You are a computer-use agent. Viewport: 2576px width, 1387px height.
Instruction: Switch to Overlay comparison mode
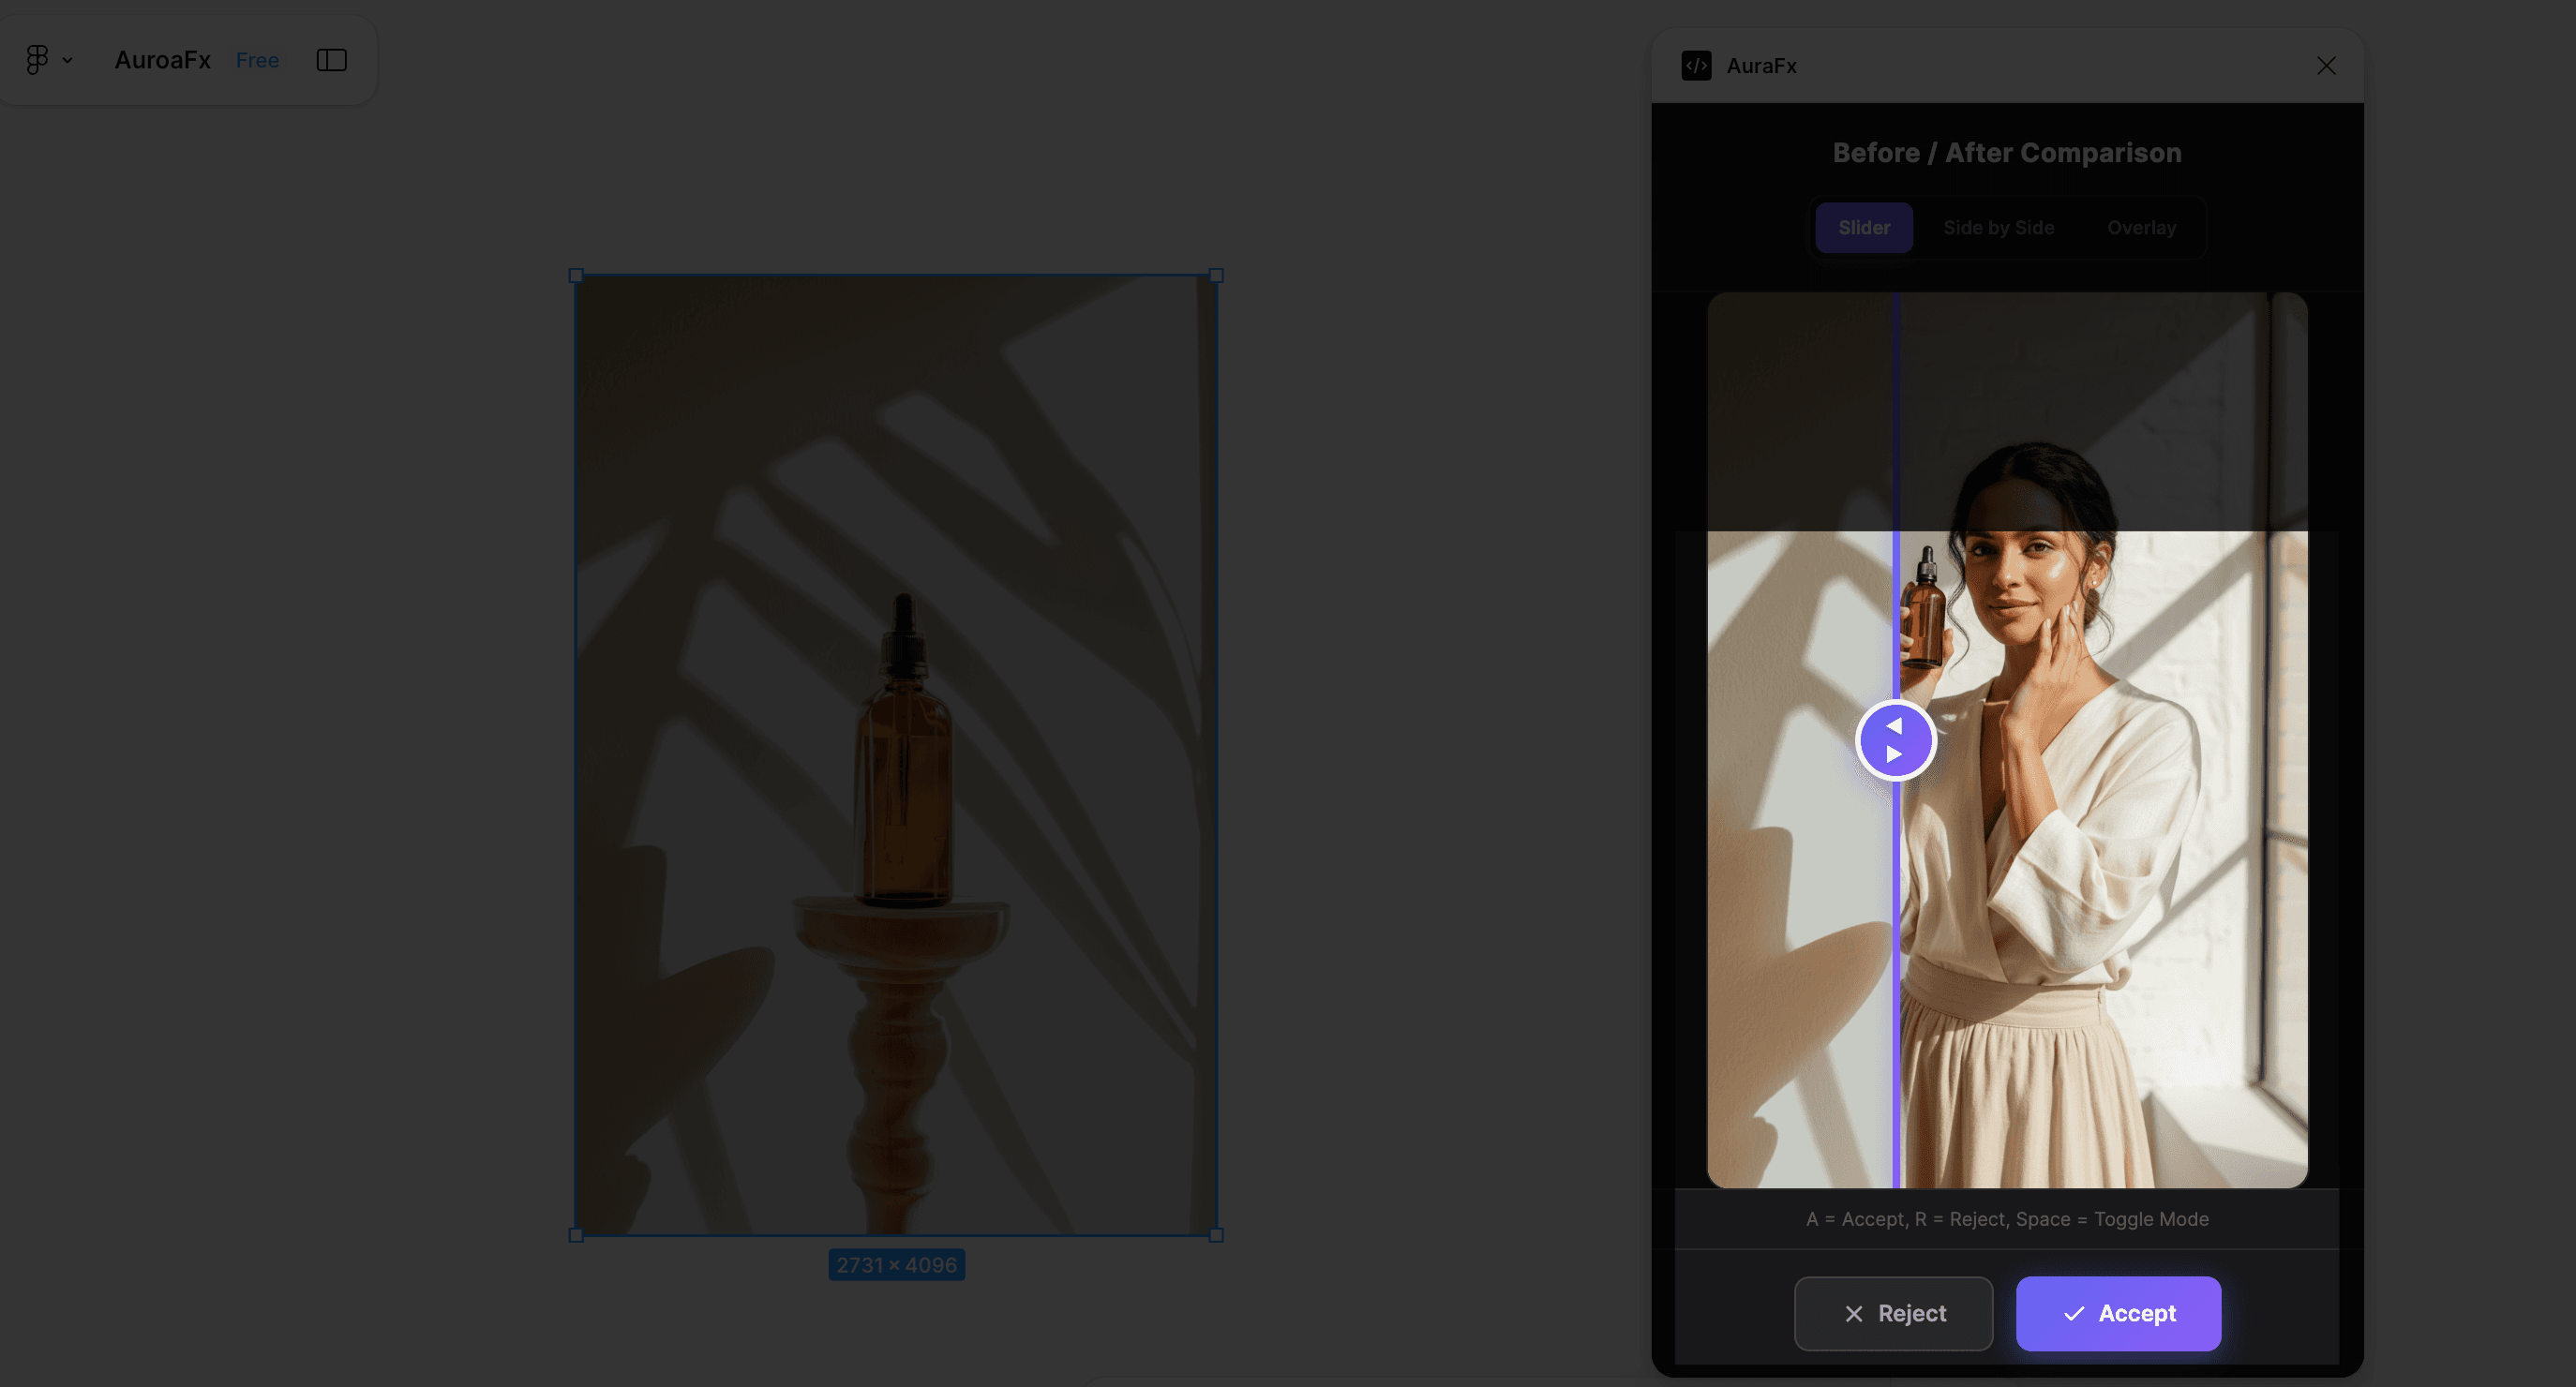pos(2141,228)
